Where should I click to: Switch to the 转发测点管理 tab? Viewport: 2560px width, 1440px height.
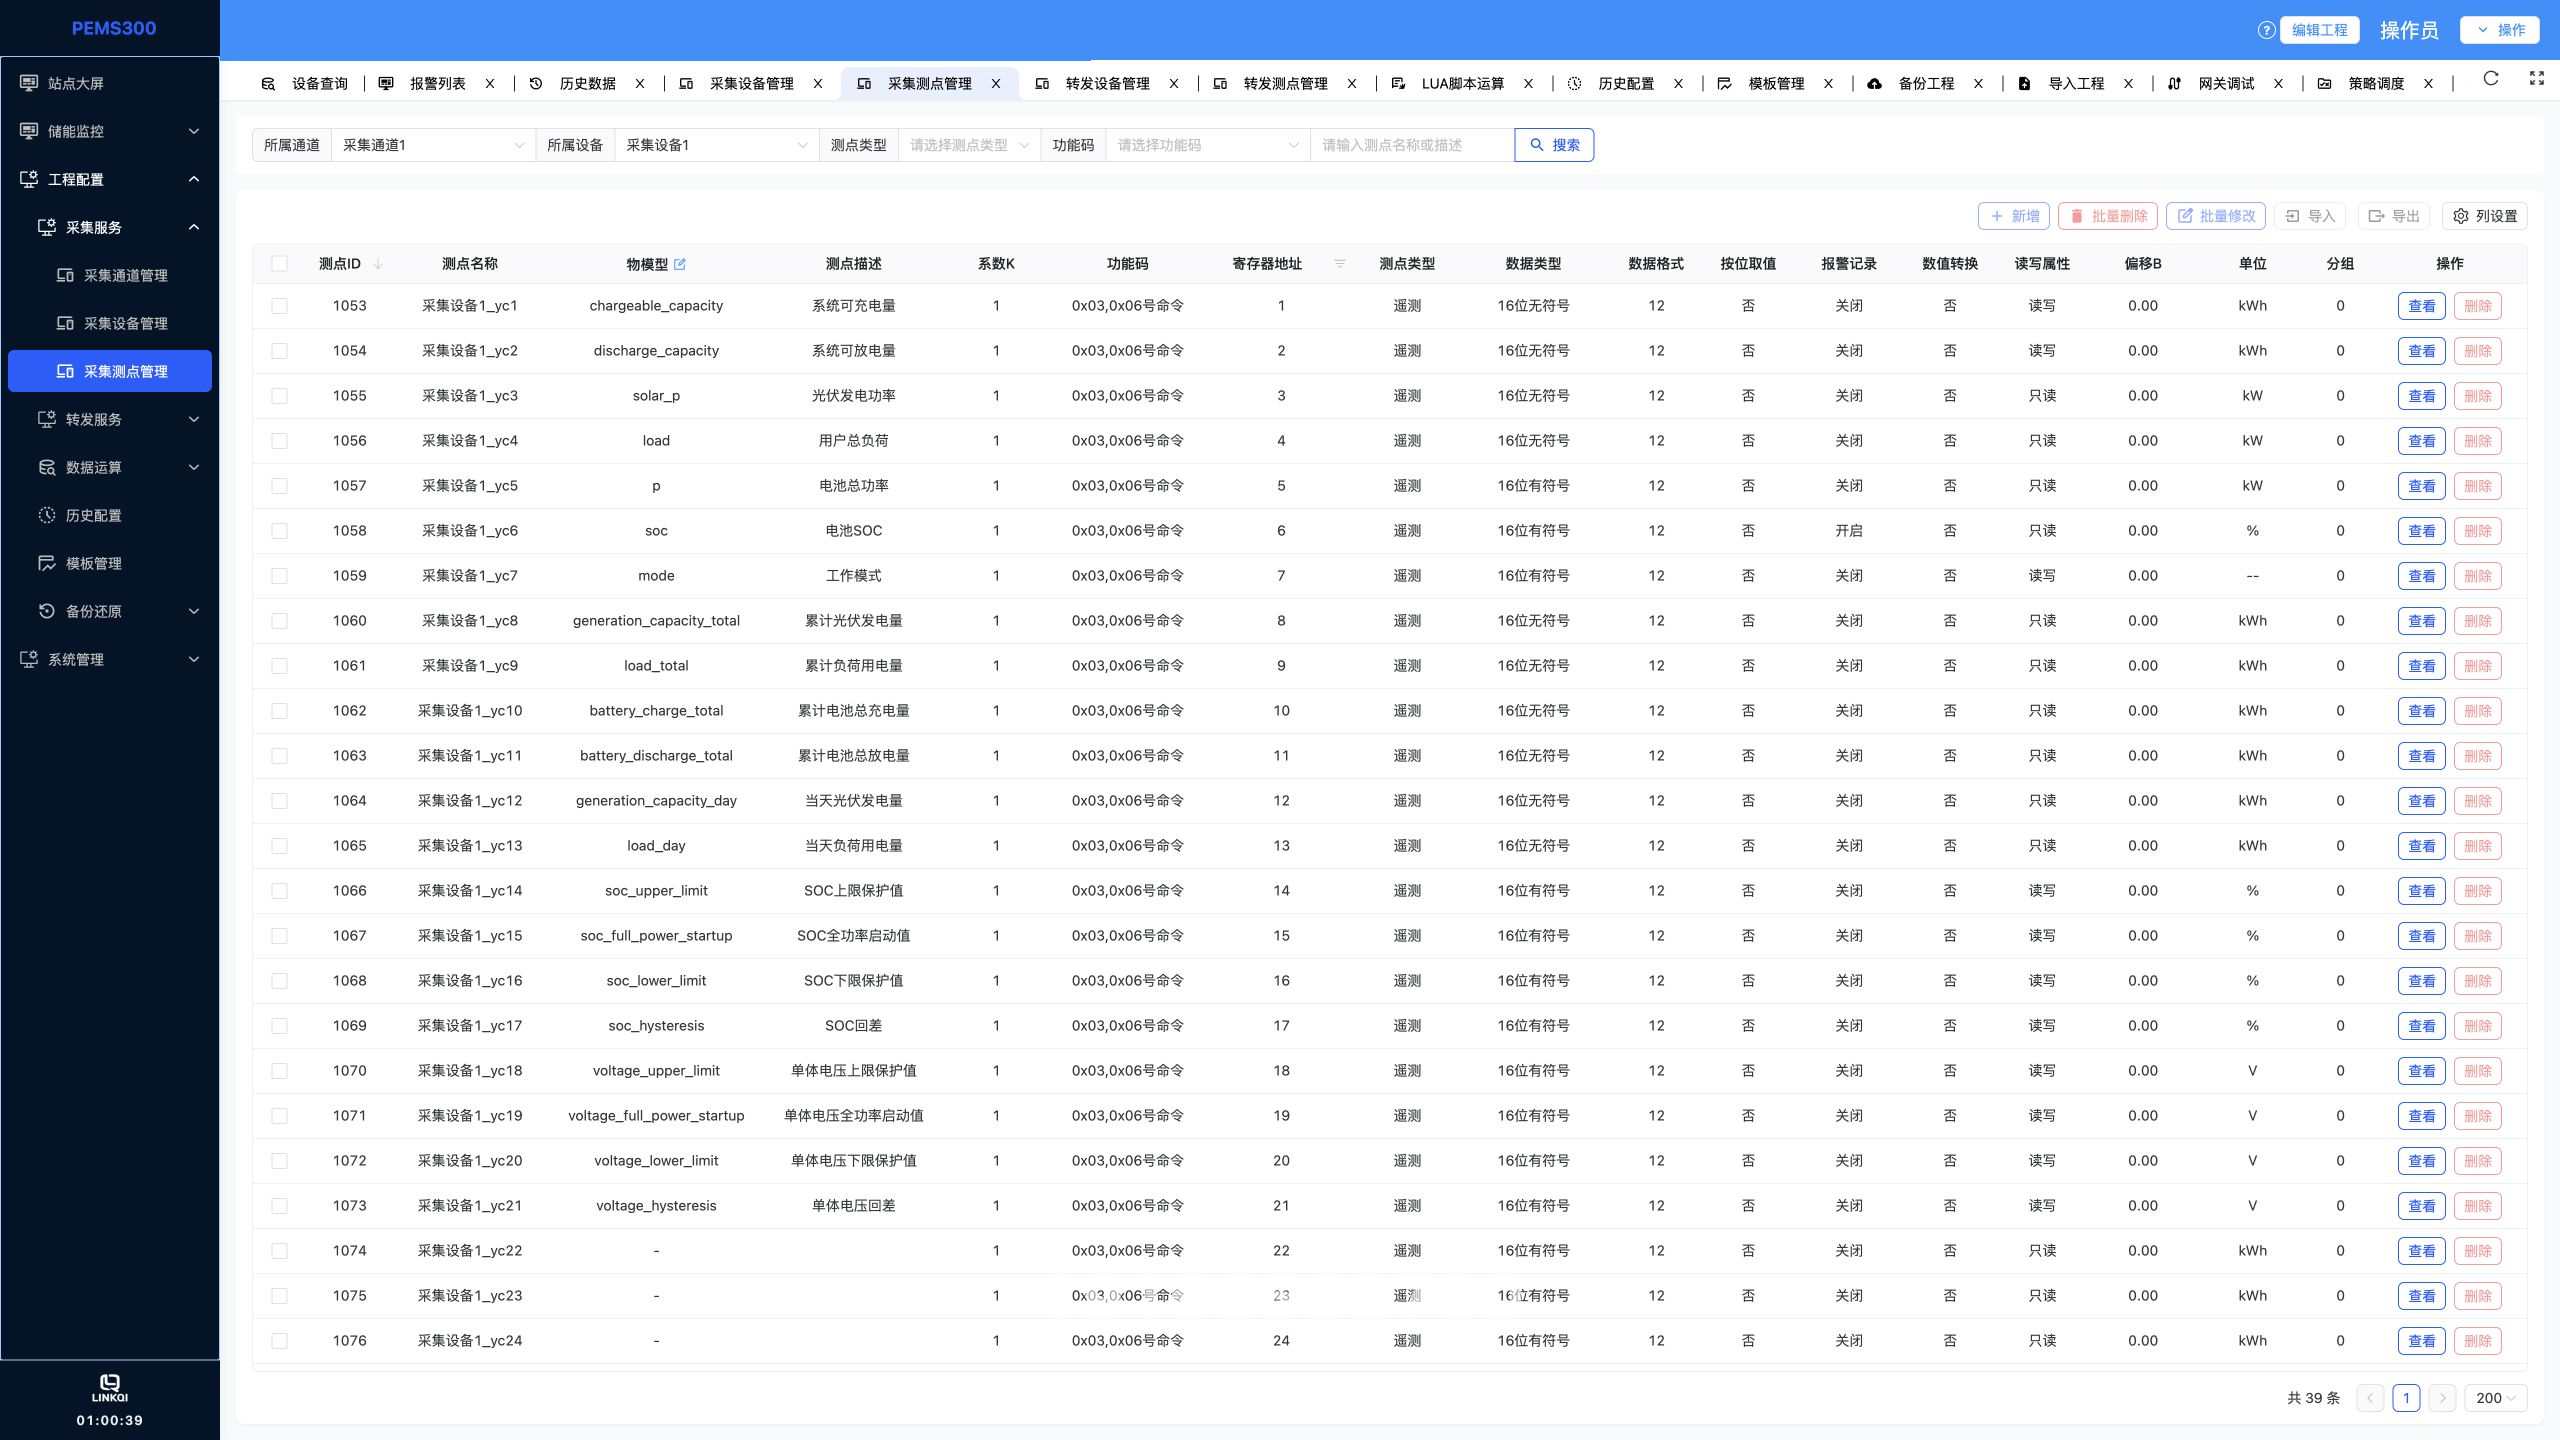(1285, 84)
